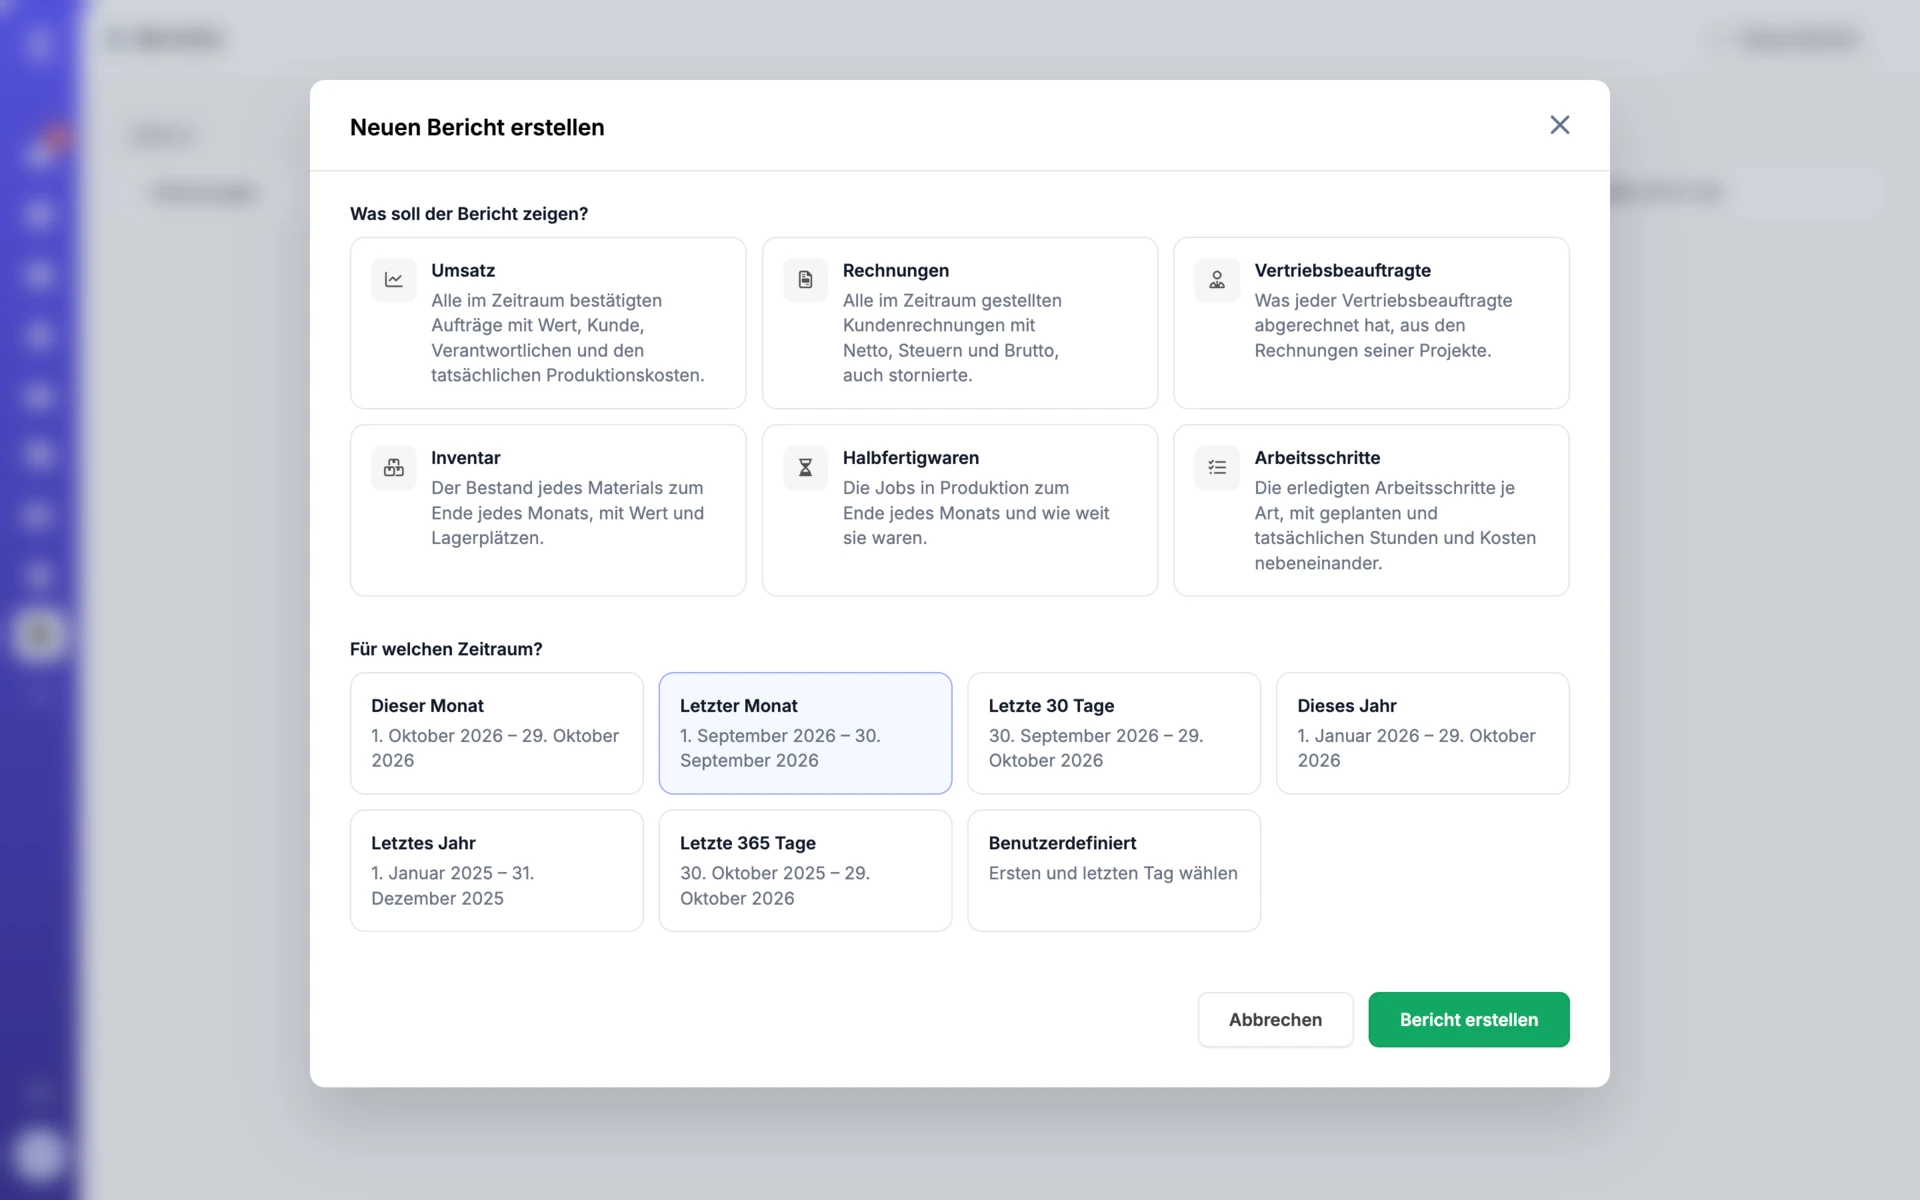
Task: Click the Abbrechen button
Action: (x=1276, y=1020)
